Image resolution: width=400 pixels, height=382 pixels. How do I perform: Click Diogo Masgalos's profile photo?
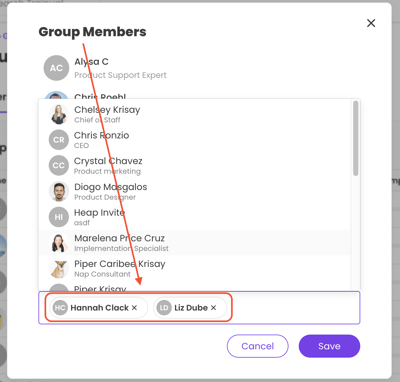pos(59,191)
